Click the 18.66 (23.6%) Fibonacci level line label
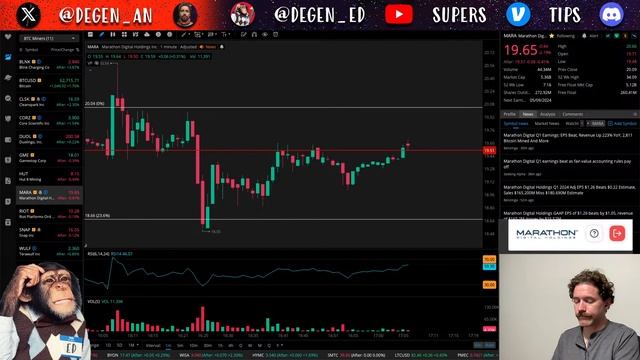This screenshot has height=360, width=640. [x=97, y=216]
